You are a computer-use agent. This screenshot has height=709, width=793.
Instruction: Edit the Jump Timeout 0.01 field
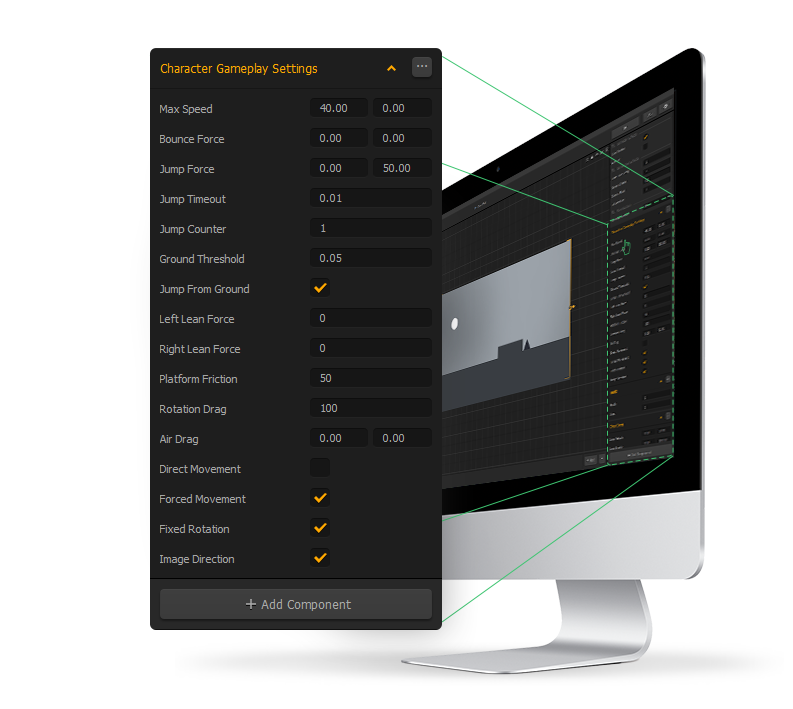pos(371,198)
